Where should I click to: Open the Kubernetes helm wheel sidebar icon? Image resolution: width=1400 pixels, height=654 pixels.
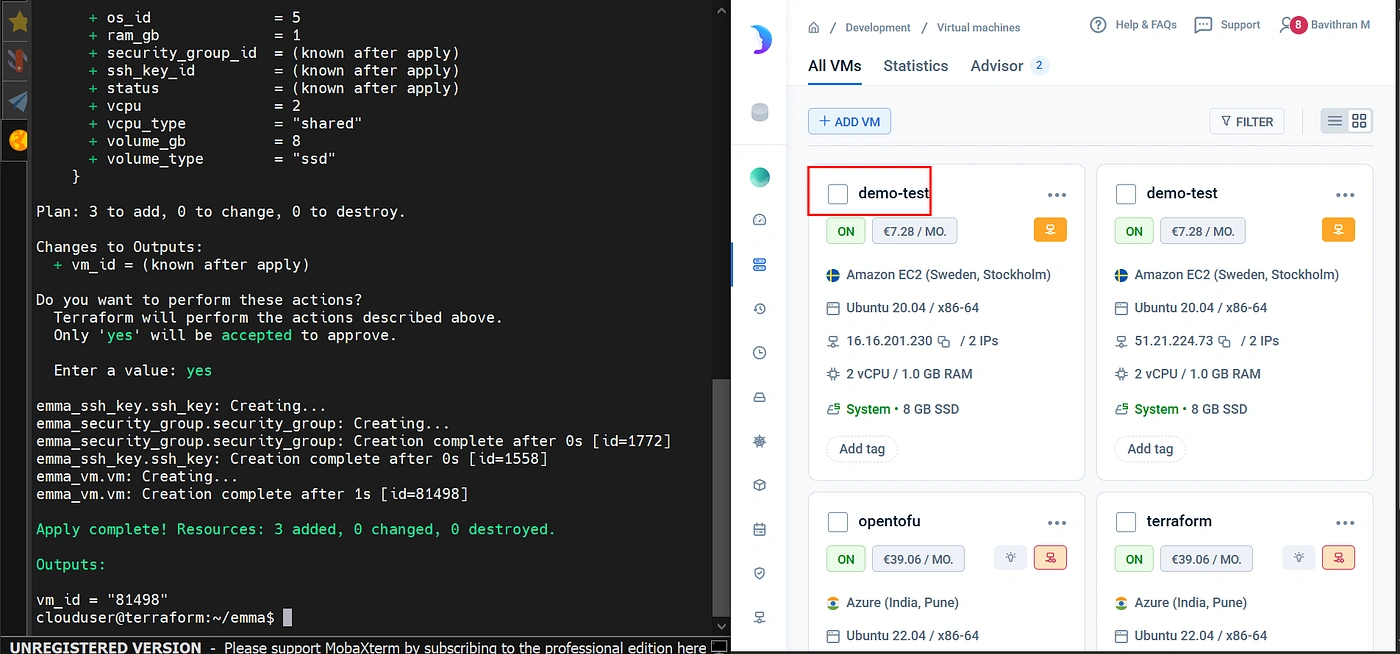pos(759,441)
